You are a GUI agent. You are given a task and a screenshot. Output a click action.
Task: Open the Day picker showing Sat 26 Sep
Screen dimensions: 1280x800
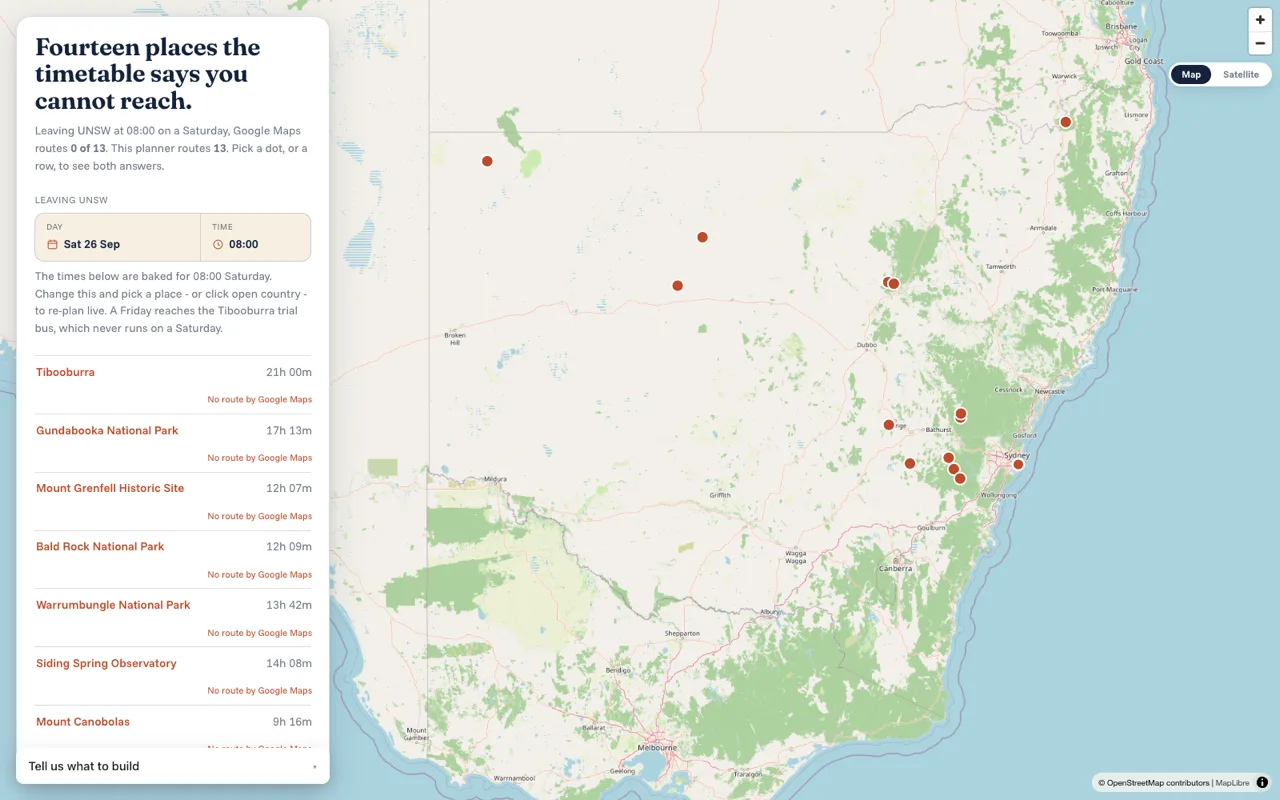[x=118, y=237]
